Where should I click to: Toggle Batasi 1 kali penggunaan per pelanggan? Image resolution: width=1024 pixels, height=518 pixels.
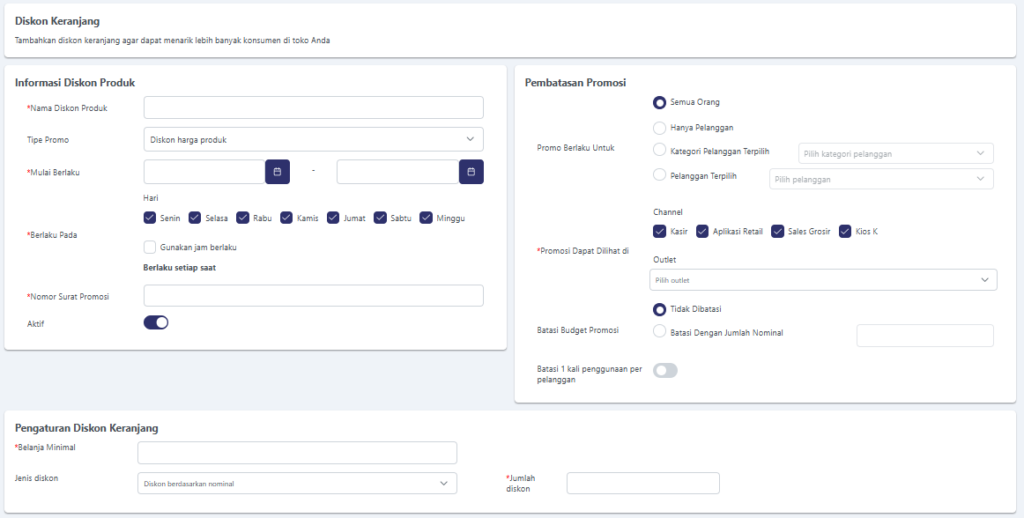coord(665,371)
